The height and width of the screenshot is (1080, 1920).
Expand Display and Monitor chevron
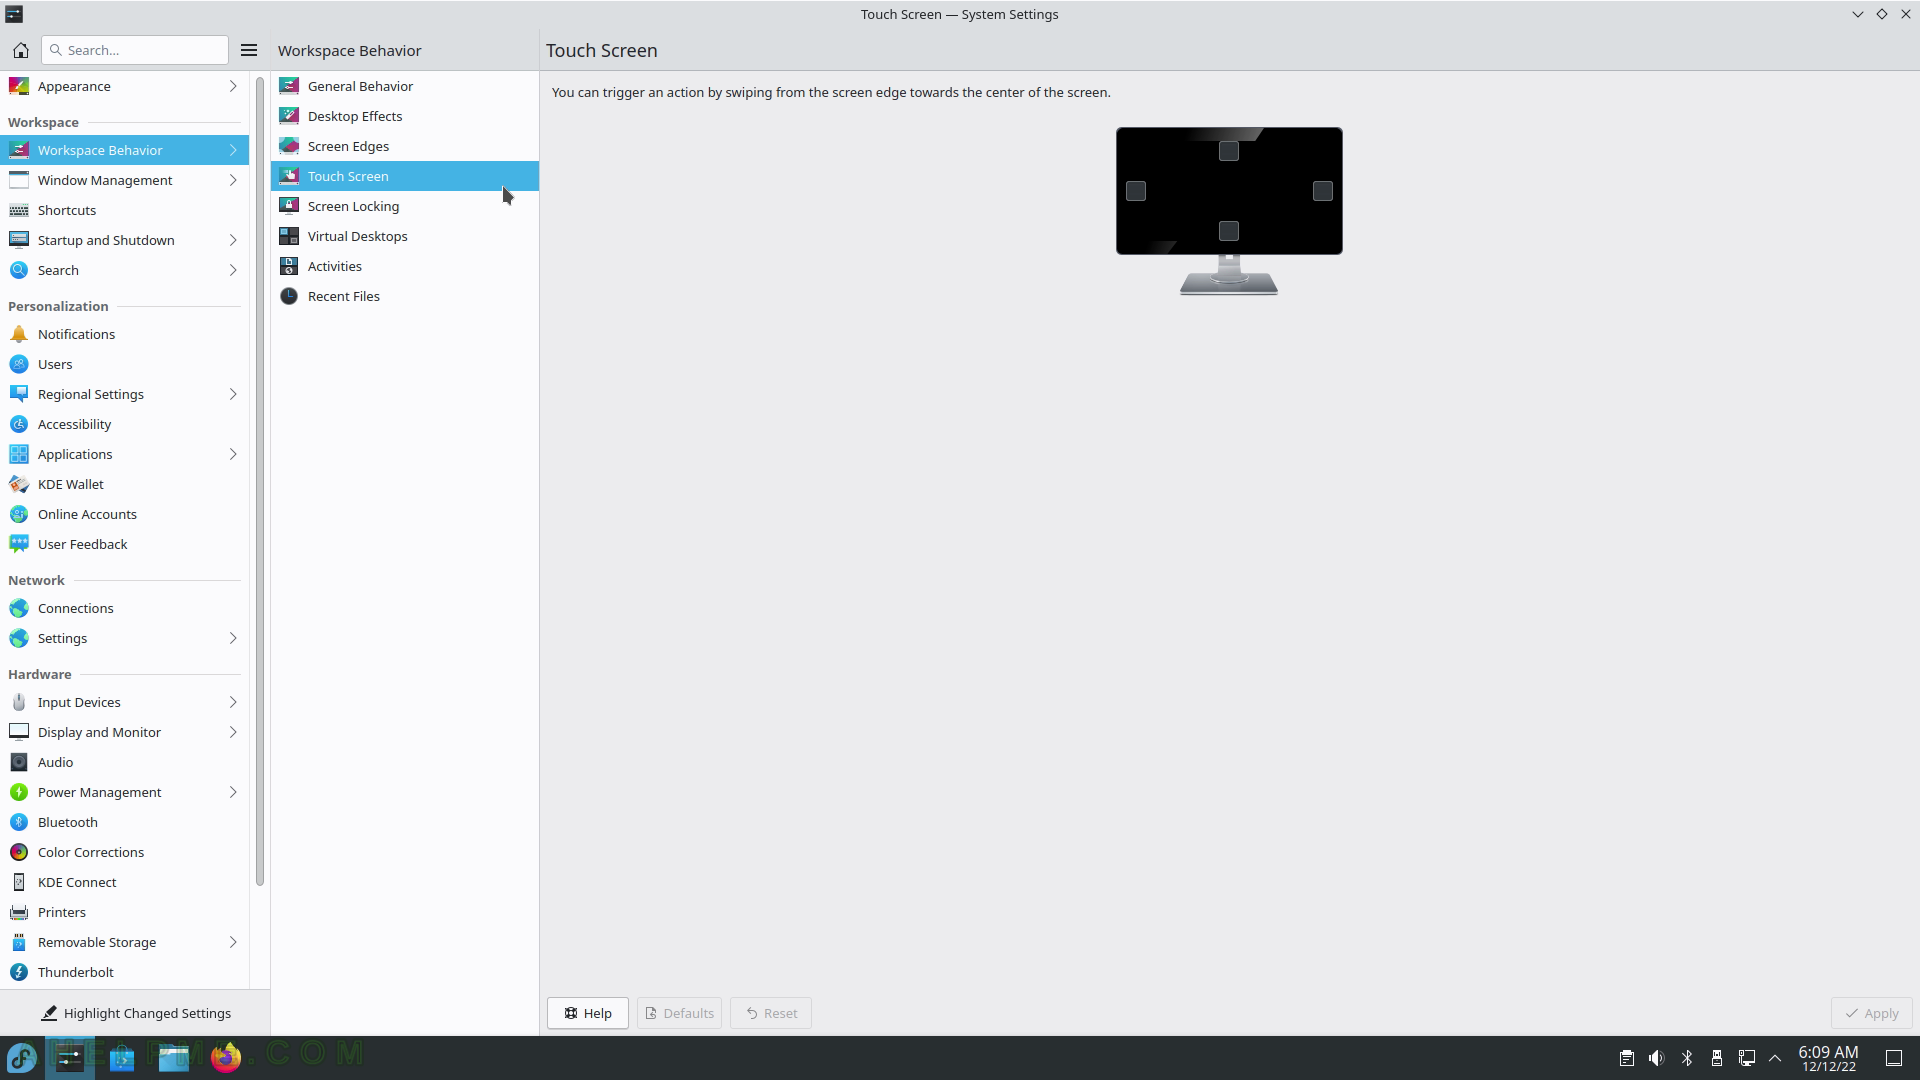point(233,732)
